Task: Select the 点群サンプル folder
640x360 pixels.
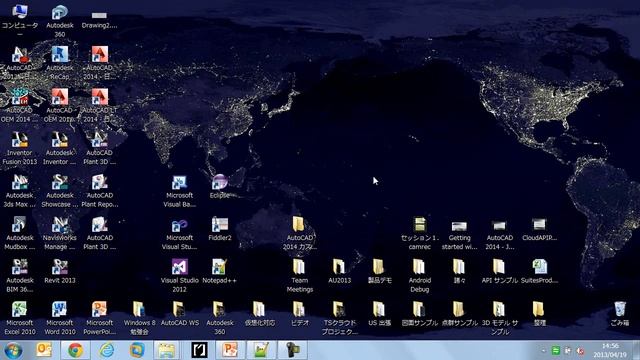Action: coord(459,313)
